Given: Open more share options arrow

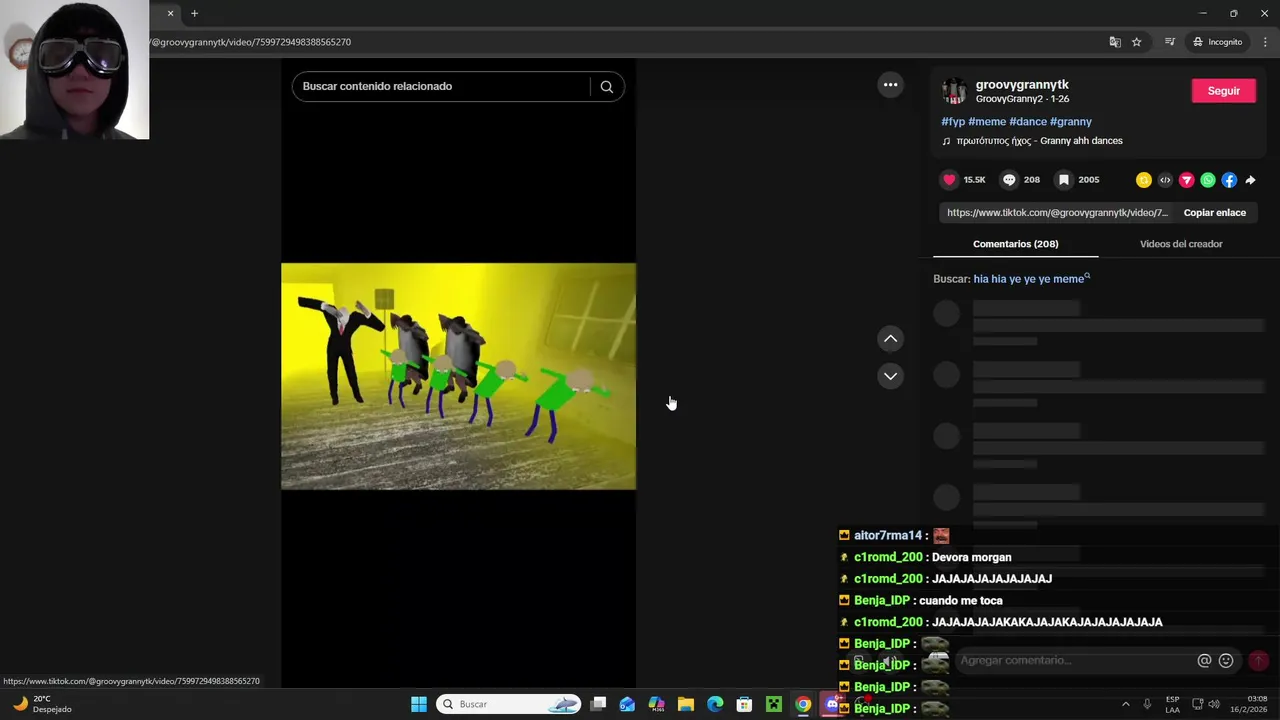Looking at the screenshot, I should click(x=1250, y=180).
